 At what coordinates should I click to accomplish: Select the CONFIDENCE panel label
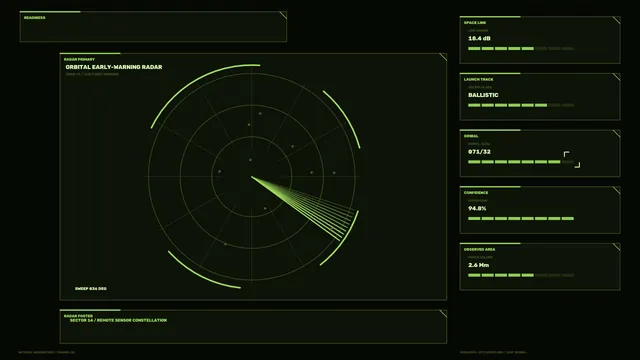click(476, 193)
